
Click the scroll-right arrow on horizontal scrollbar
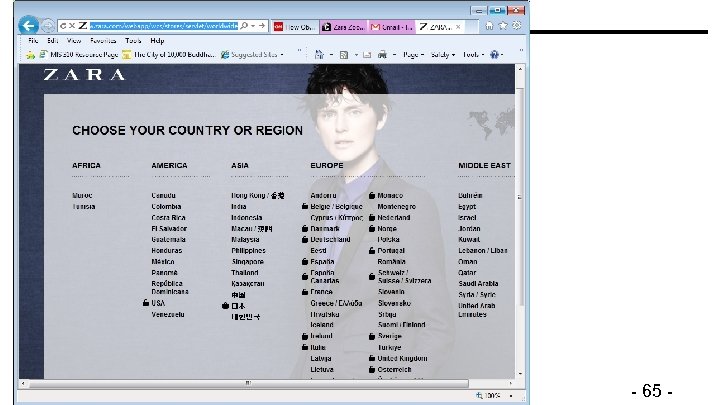(x=511, y=383)
